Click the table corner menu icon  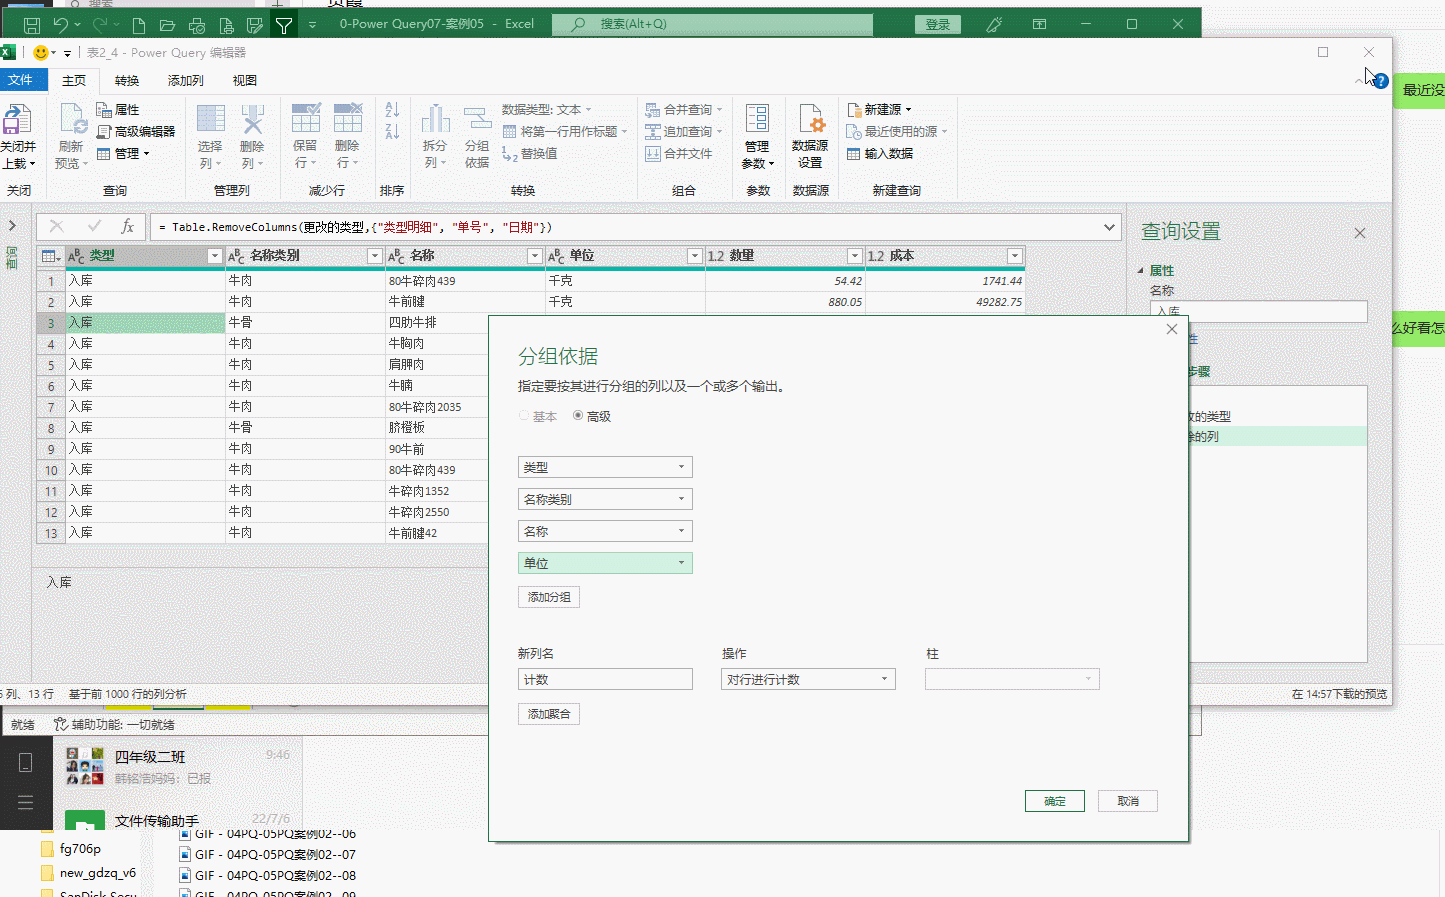click(x=50, y=257)
